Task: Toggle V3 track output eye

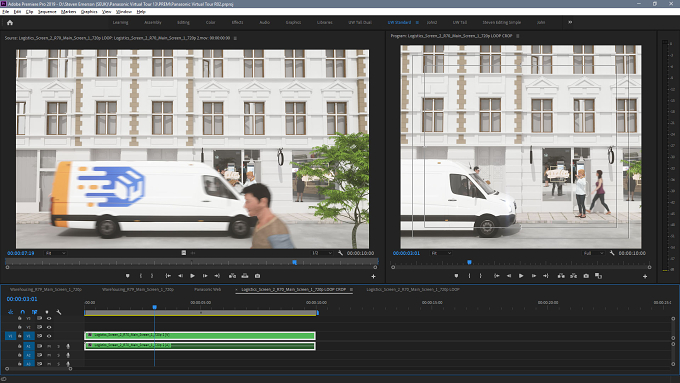Action: coord(49,318)
